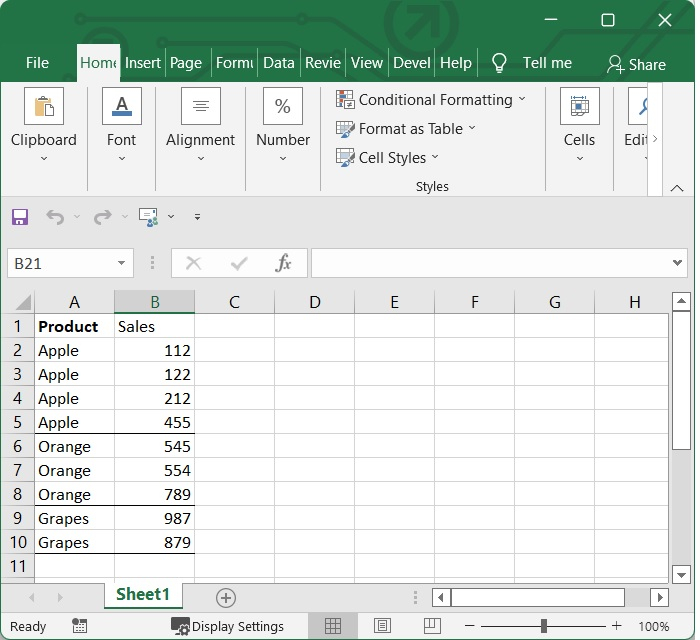Open the Clipboard paste group icon
This screenshot has height=640, width=700.
coord(43,107)
